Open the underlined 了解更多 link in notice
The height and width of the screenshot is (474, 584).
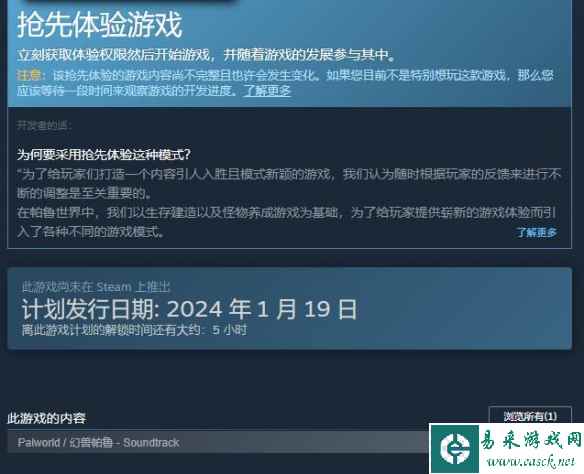(x=267, y=90)
